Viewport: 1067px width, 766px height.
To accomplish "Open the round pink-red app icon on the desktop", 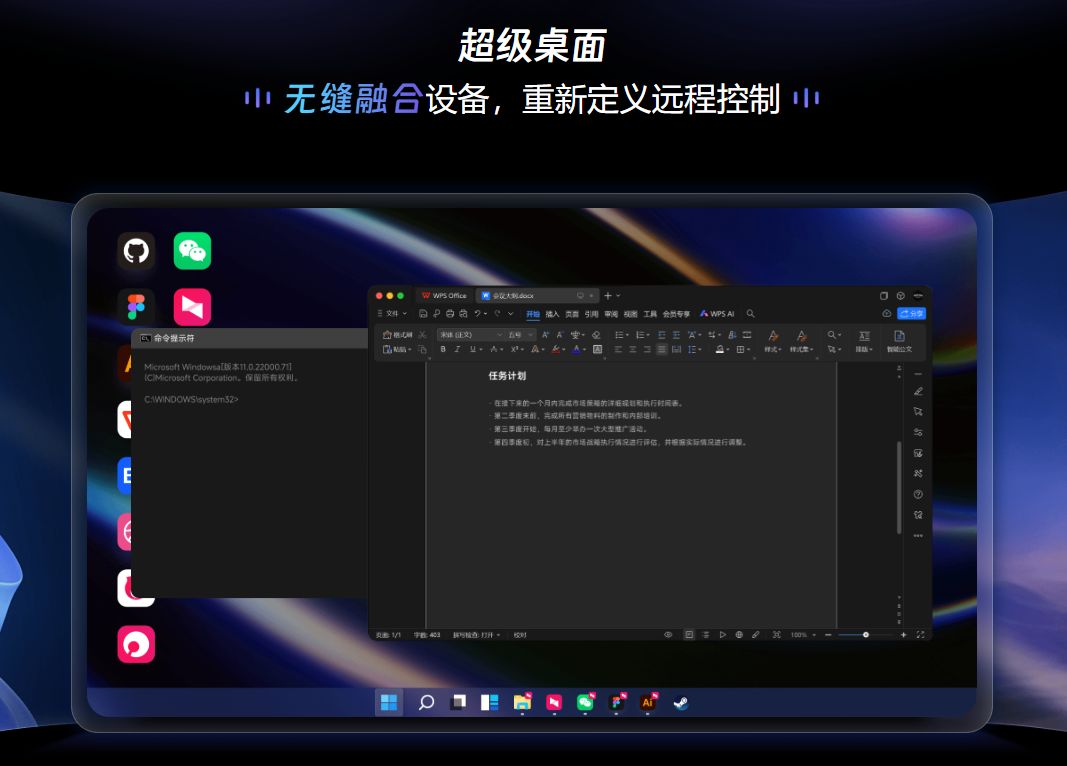I will click(136, 644).
